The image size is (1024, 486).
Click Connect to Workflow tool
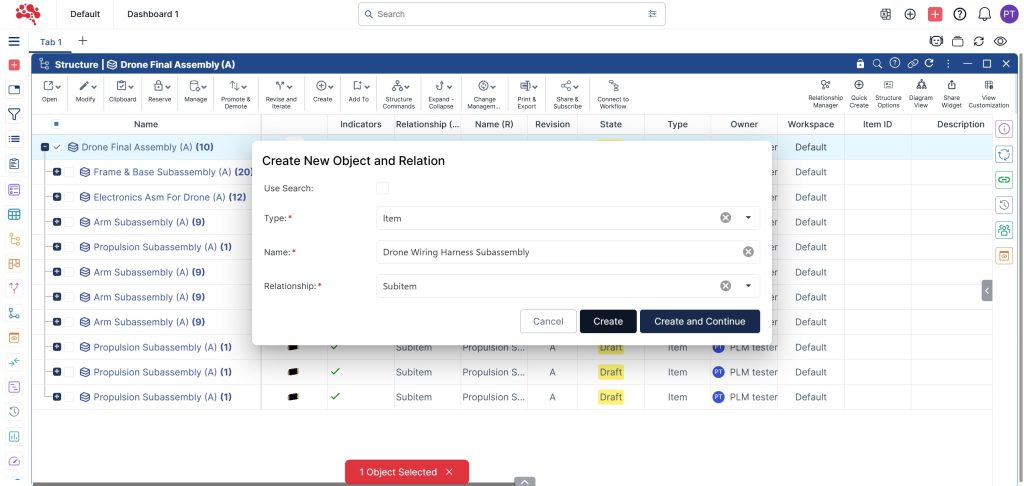pos(613,94)
